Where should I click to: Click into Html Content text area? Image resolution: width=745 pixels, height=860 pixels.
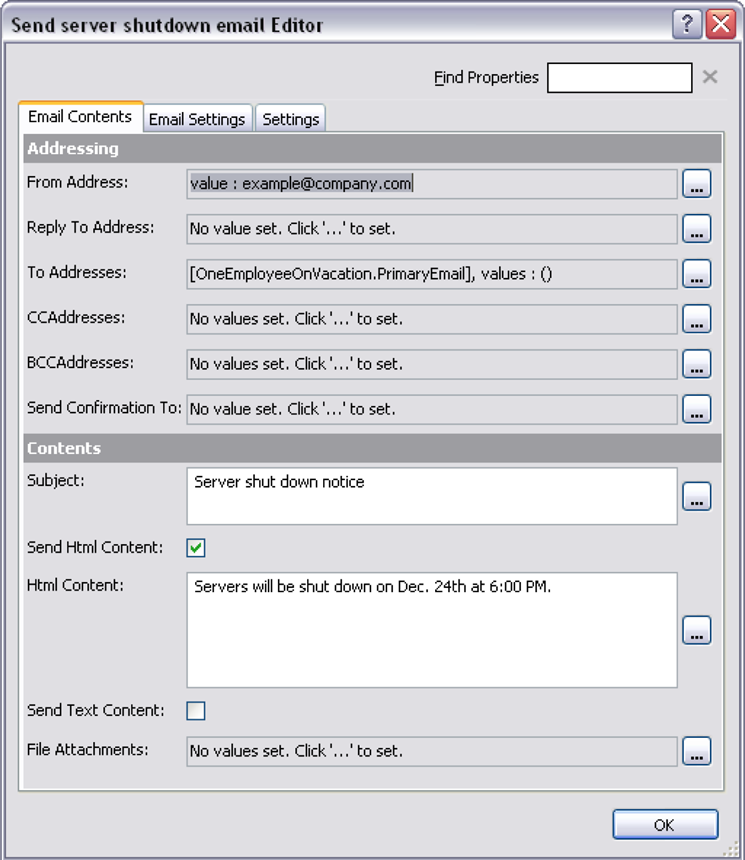(431, 630)
